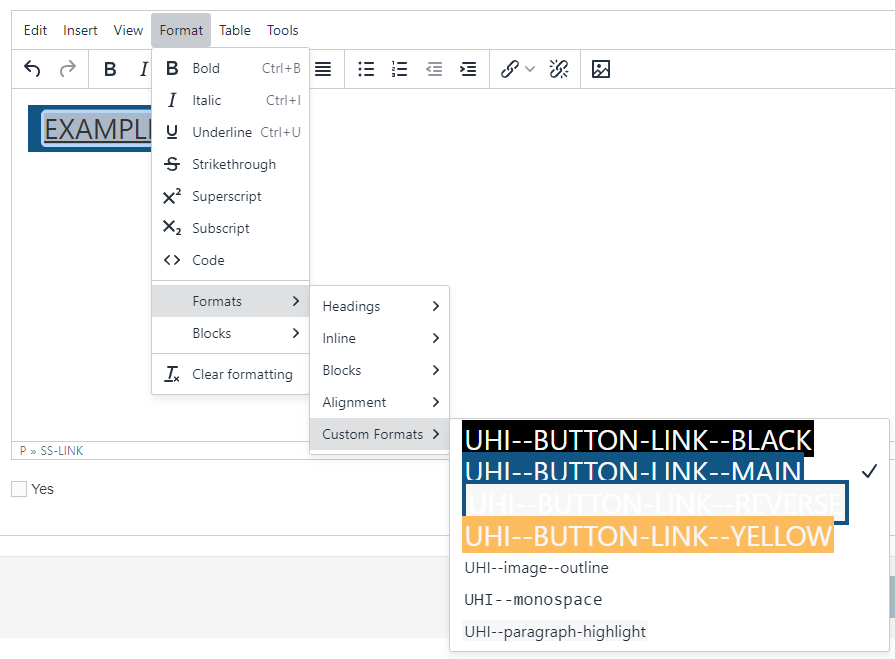Screen dimensions: 895x659
Task: Apply UHI--BUTTON-LINK--BLACK format
Action: (x=638, y=439)
